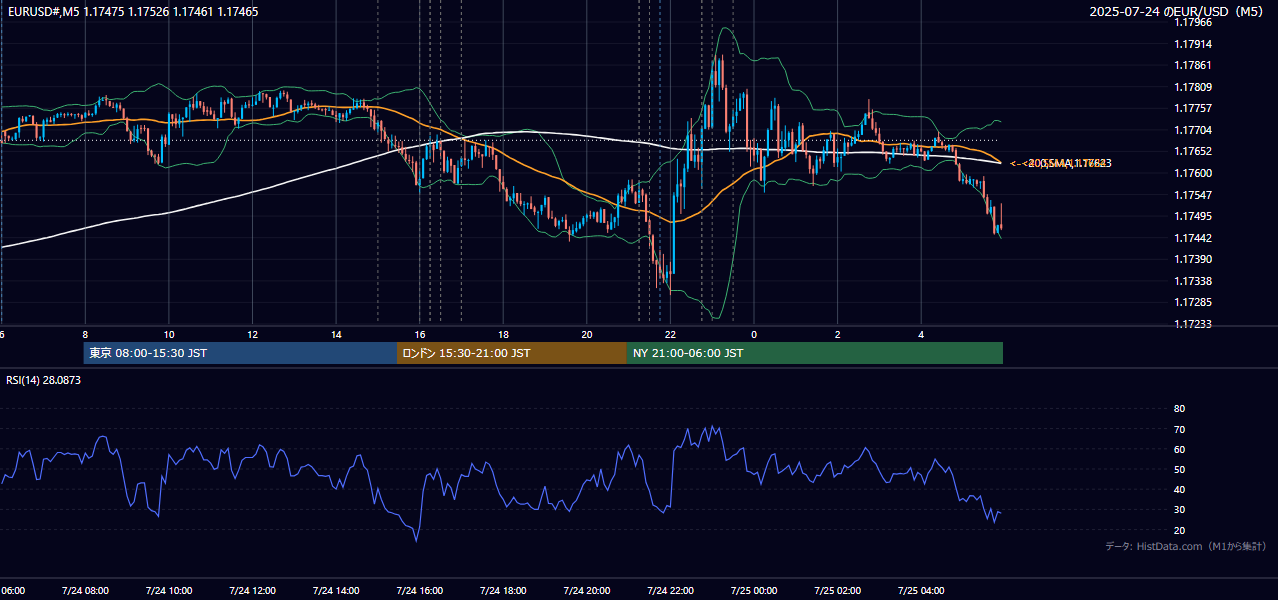Click price axis label 1.17757
Image resolution: width=1278 pixels, height=600 pixels.
point(1192,108)
